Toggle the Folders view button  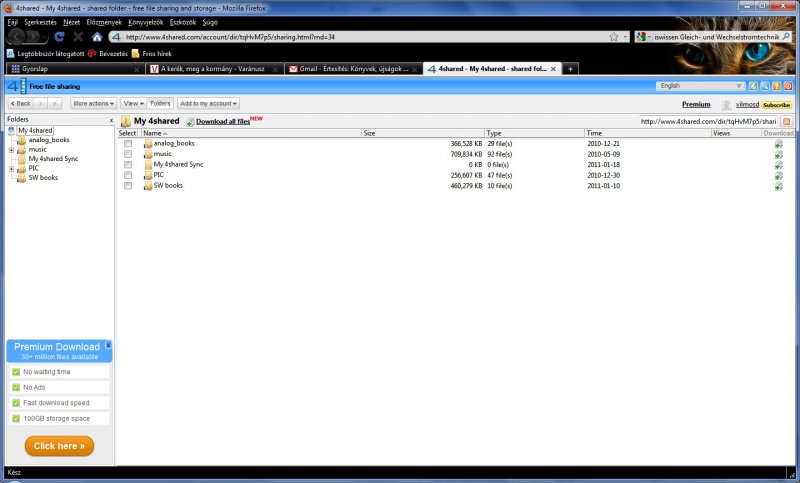tap(160, 104)
